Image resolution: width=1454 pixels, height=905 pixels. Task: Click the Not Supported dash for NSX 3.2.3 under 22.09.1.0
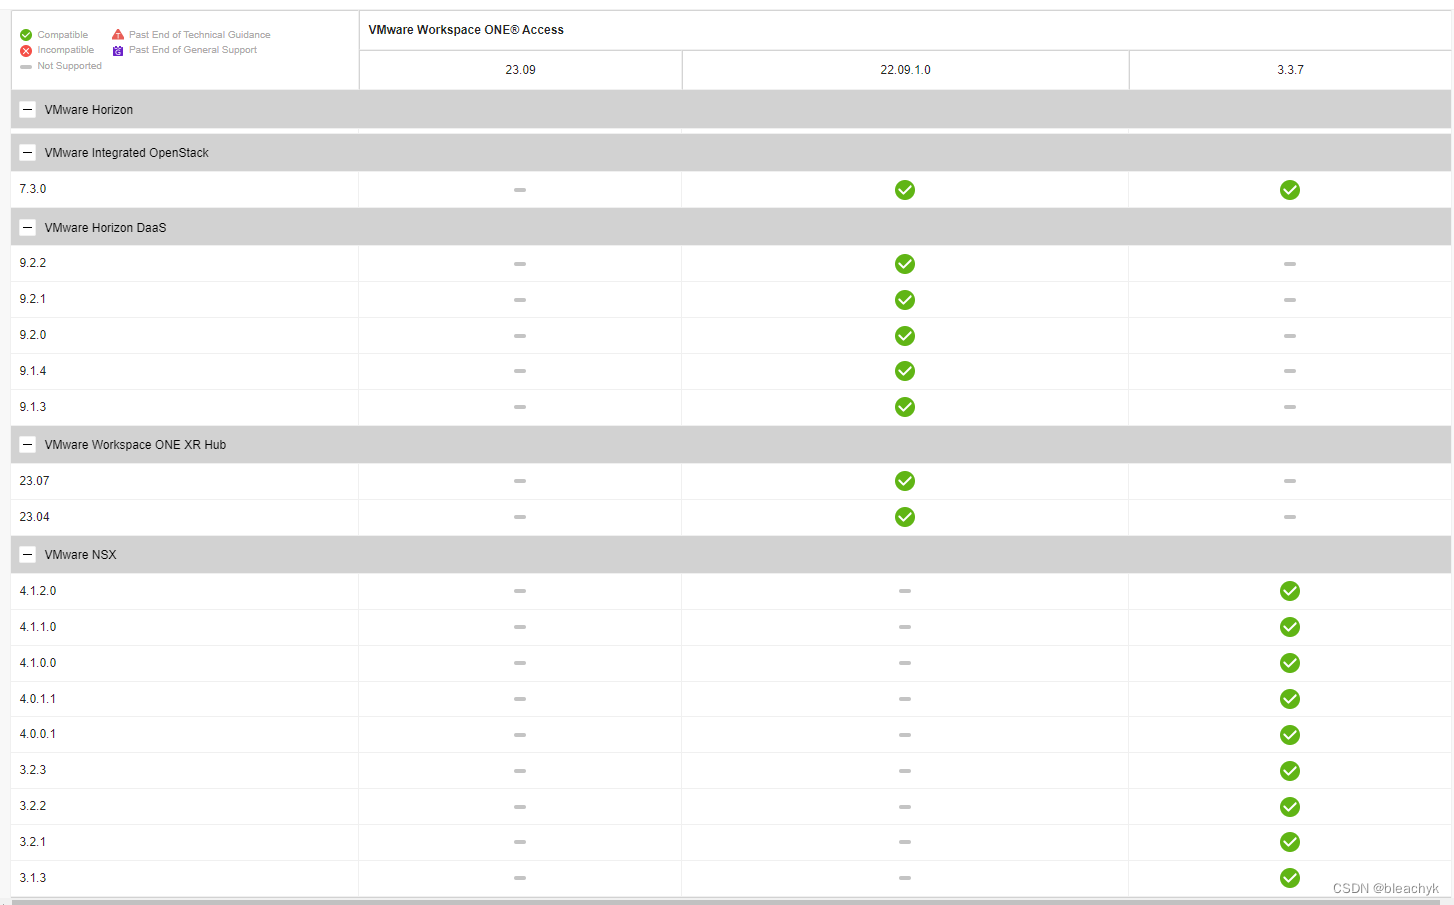[x=905, y=771]
